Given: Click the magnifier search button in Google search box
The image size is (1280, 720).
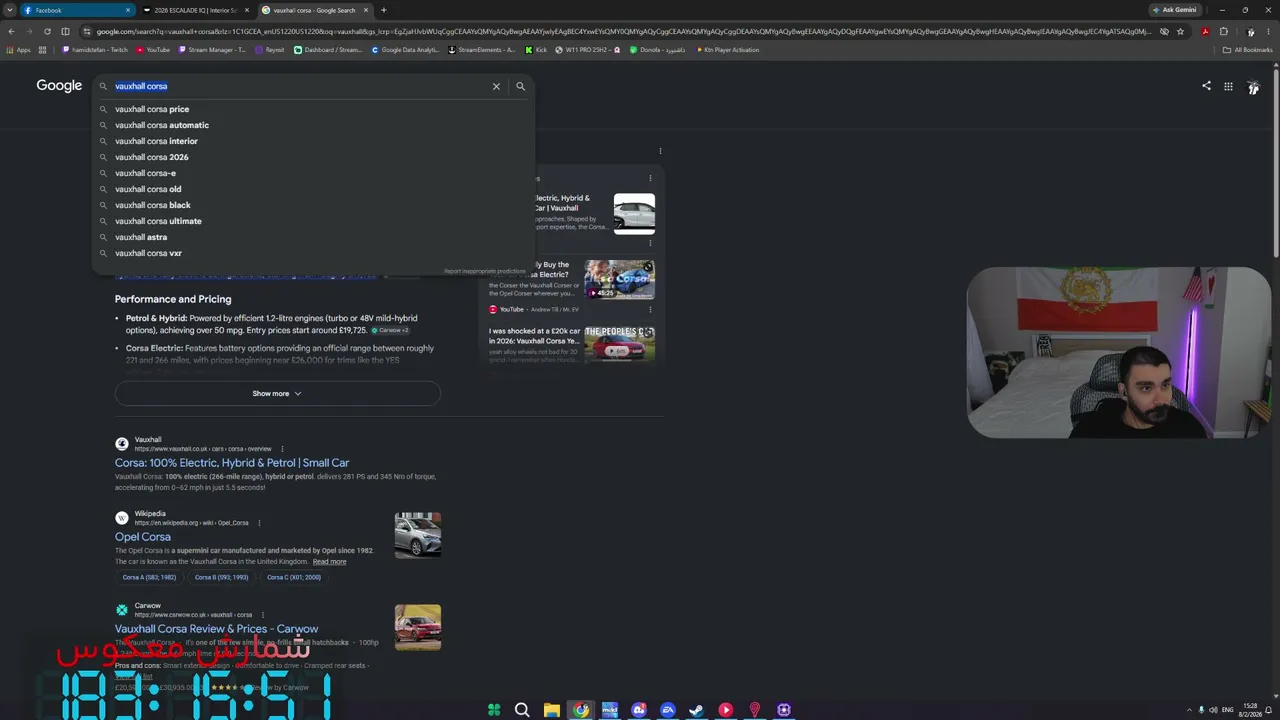Looking at the screenshot, I should 520,86.
